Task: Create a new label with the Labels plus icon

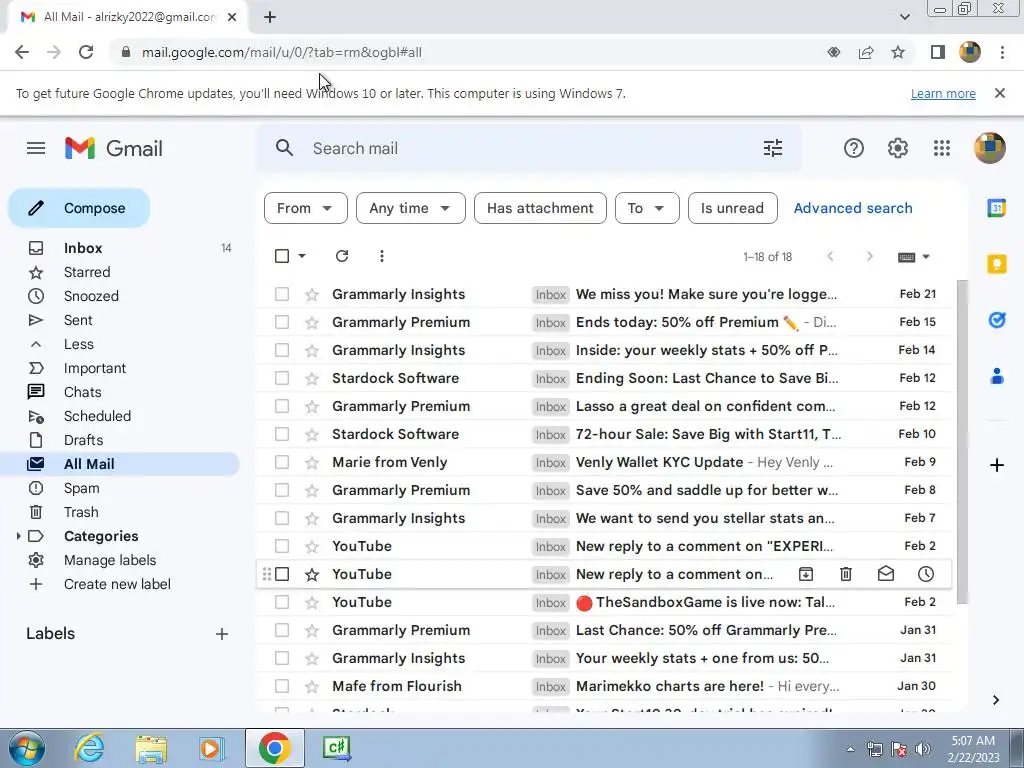Action: point(222,634)
